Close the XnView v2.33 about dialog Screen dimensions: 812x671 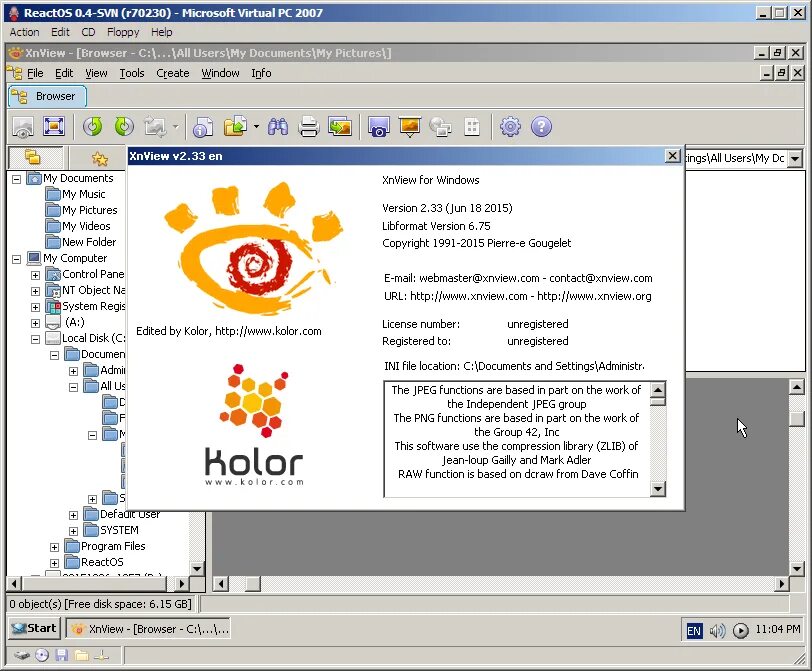click(x=672, y=156)
